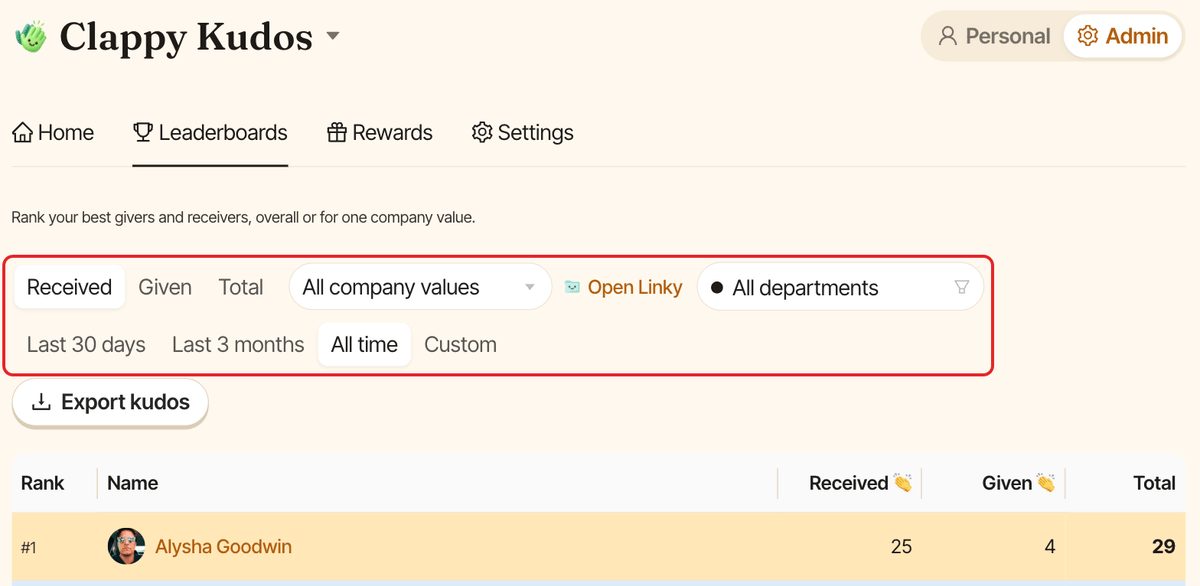
Task: Click the Export kudos button
Action: coord(110,402)
